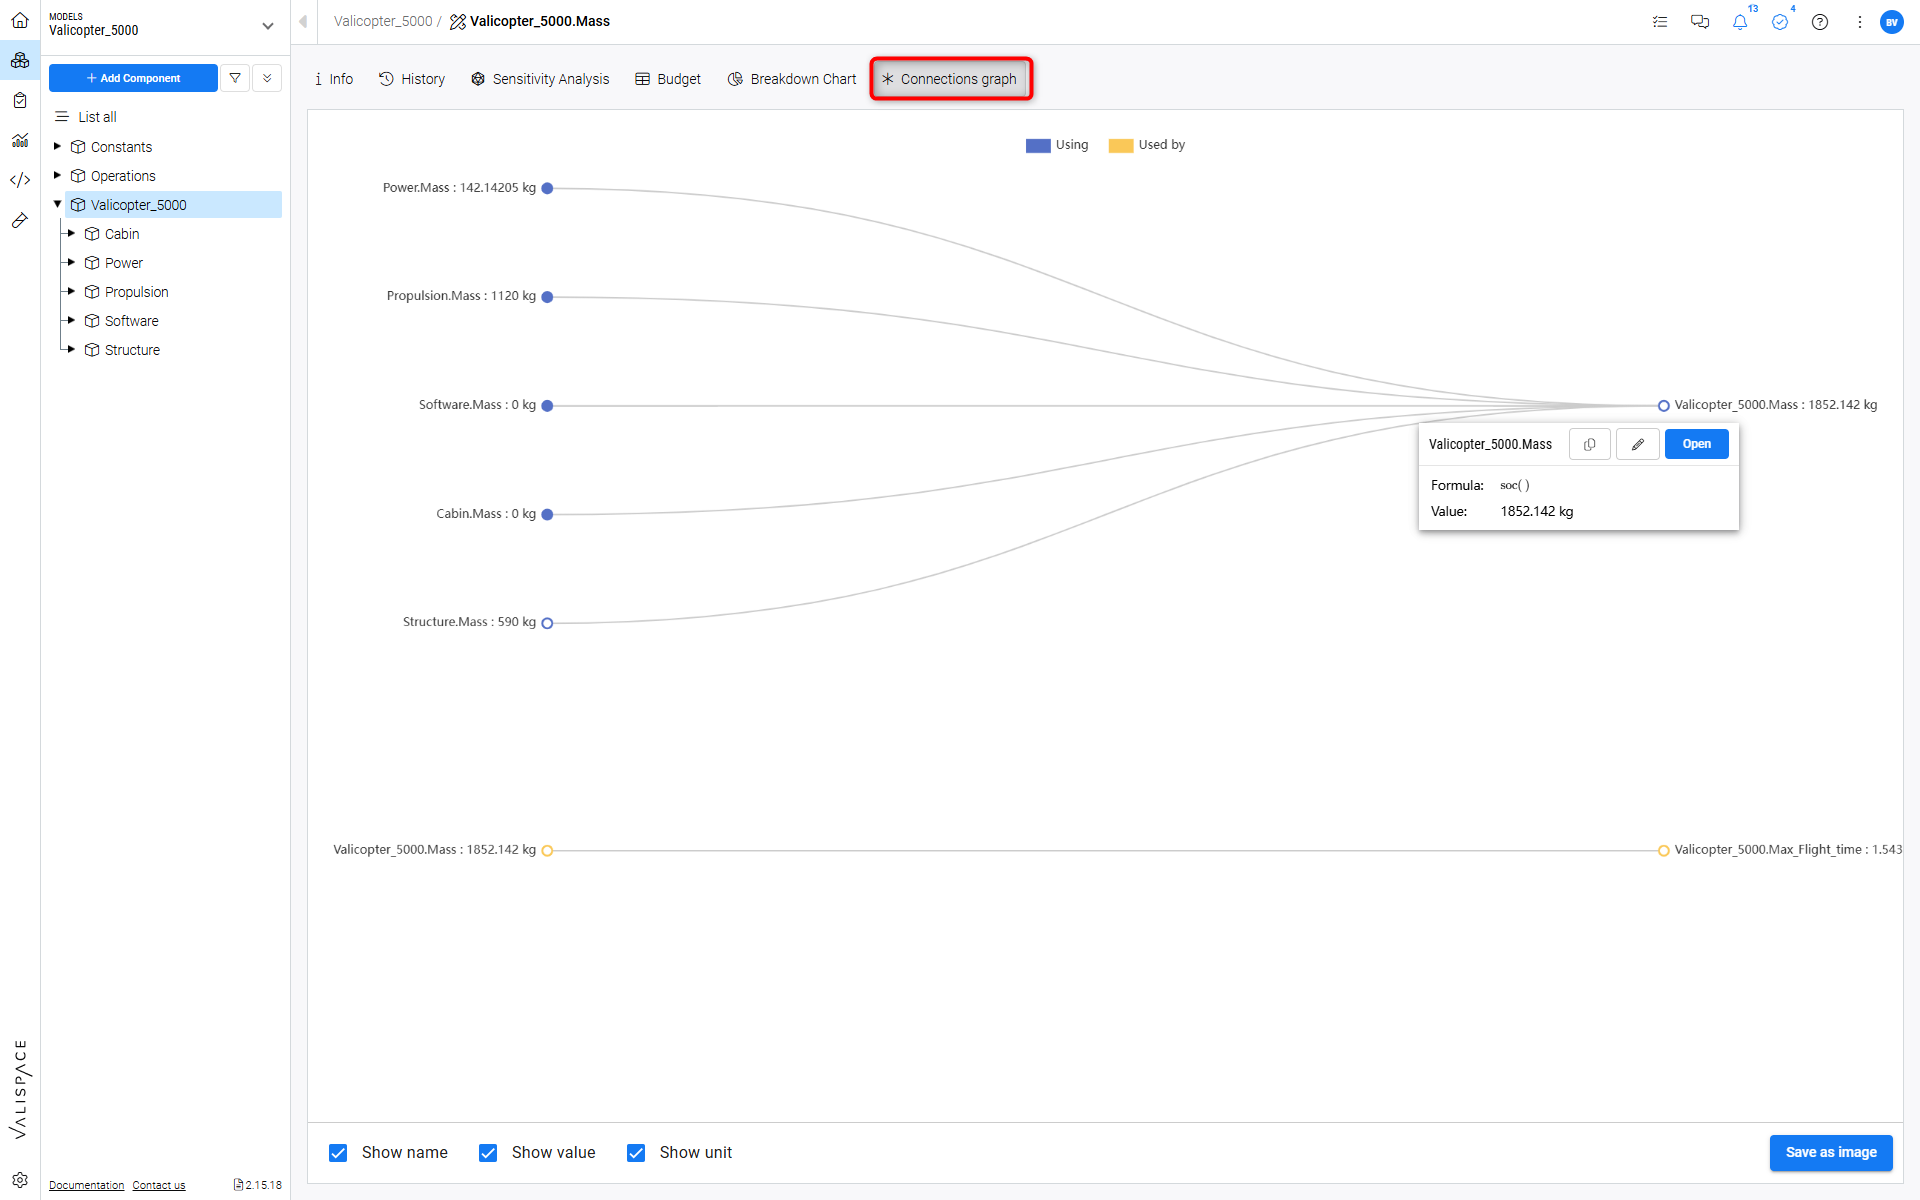Screen dimensions: 1920x1200
Task: Select the Connections graph tab
Action: pos(950,79)
